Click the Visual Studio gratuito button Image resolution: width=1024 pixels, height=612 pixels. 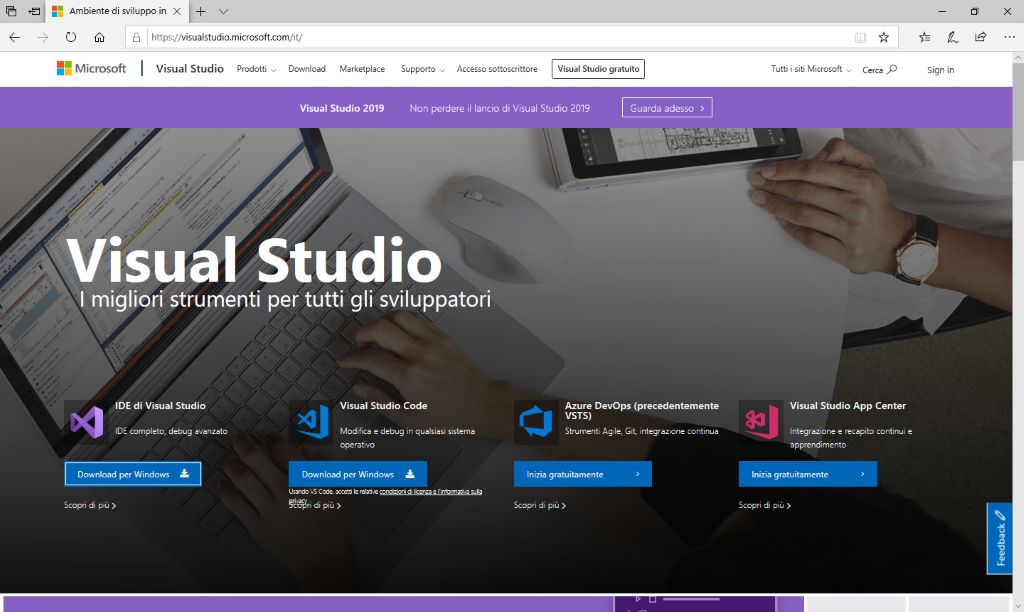point(598,69)
